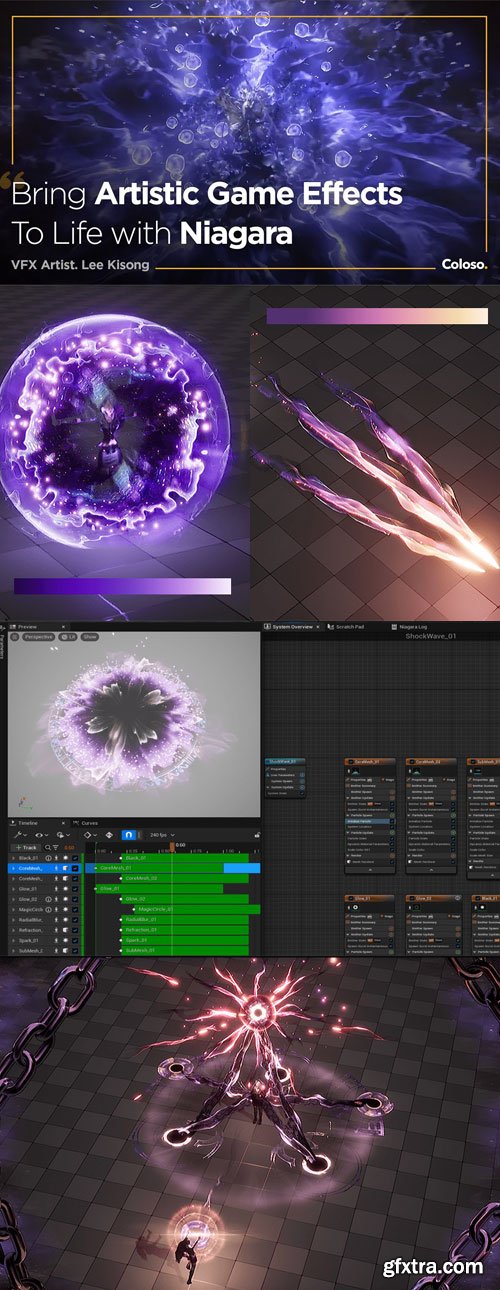Image resolution: width=500 pixels, height=1290 pixels.
Task: Select the System Overview tab
Action: point(291,627)
